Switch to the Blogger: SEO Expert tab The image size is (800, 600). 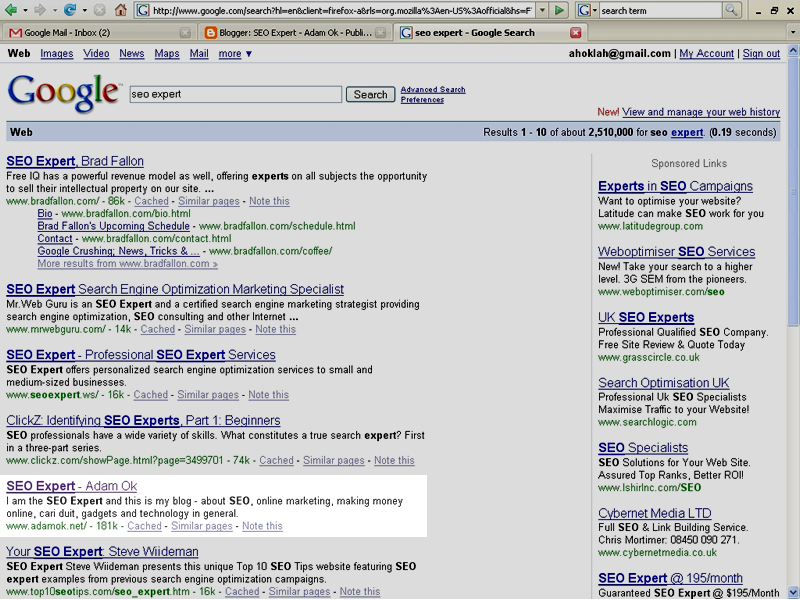295,33
